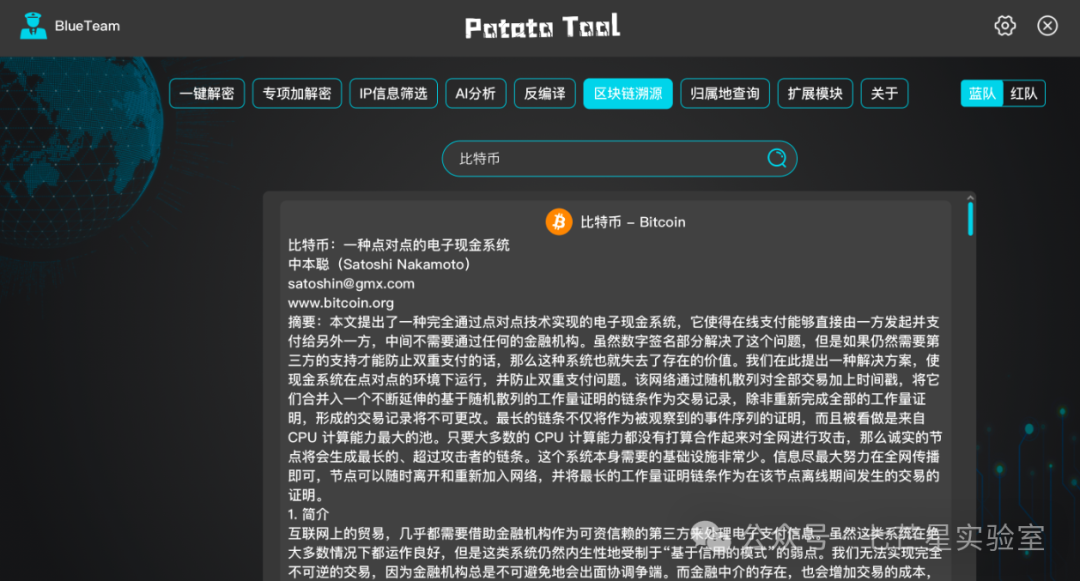The width and height of the screenshot is (1080, 581).
Task: Open the settings gear icon
Action: point(1005,26)
